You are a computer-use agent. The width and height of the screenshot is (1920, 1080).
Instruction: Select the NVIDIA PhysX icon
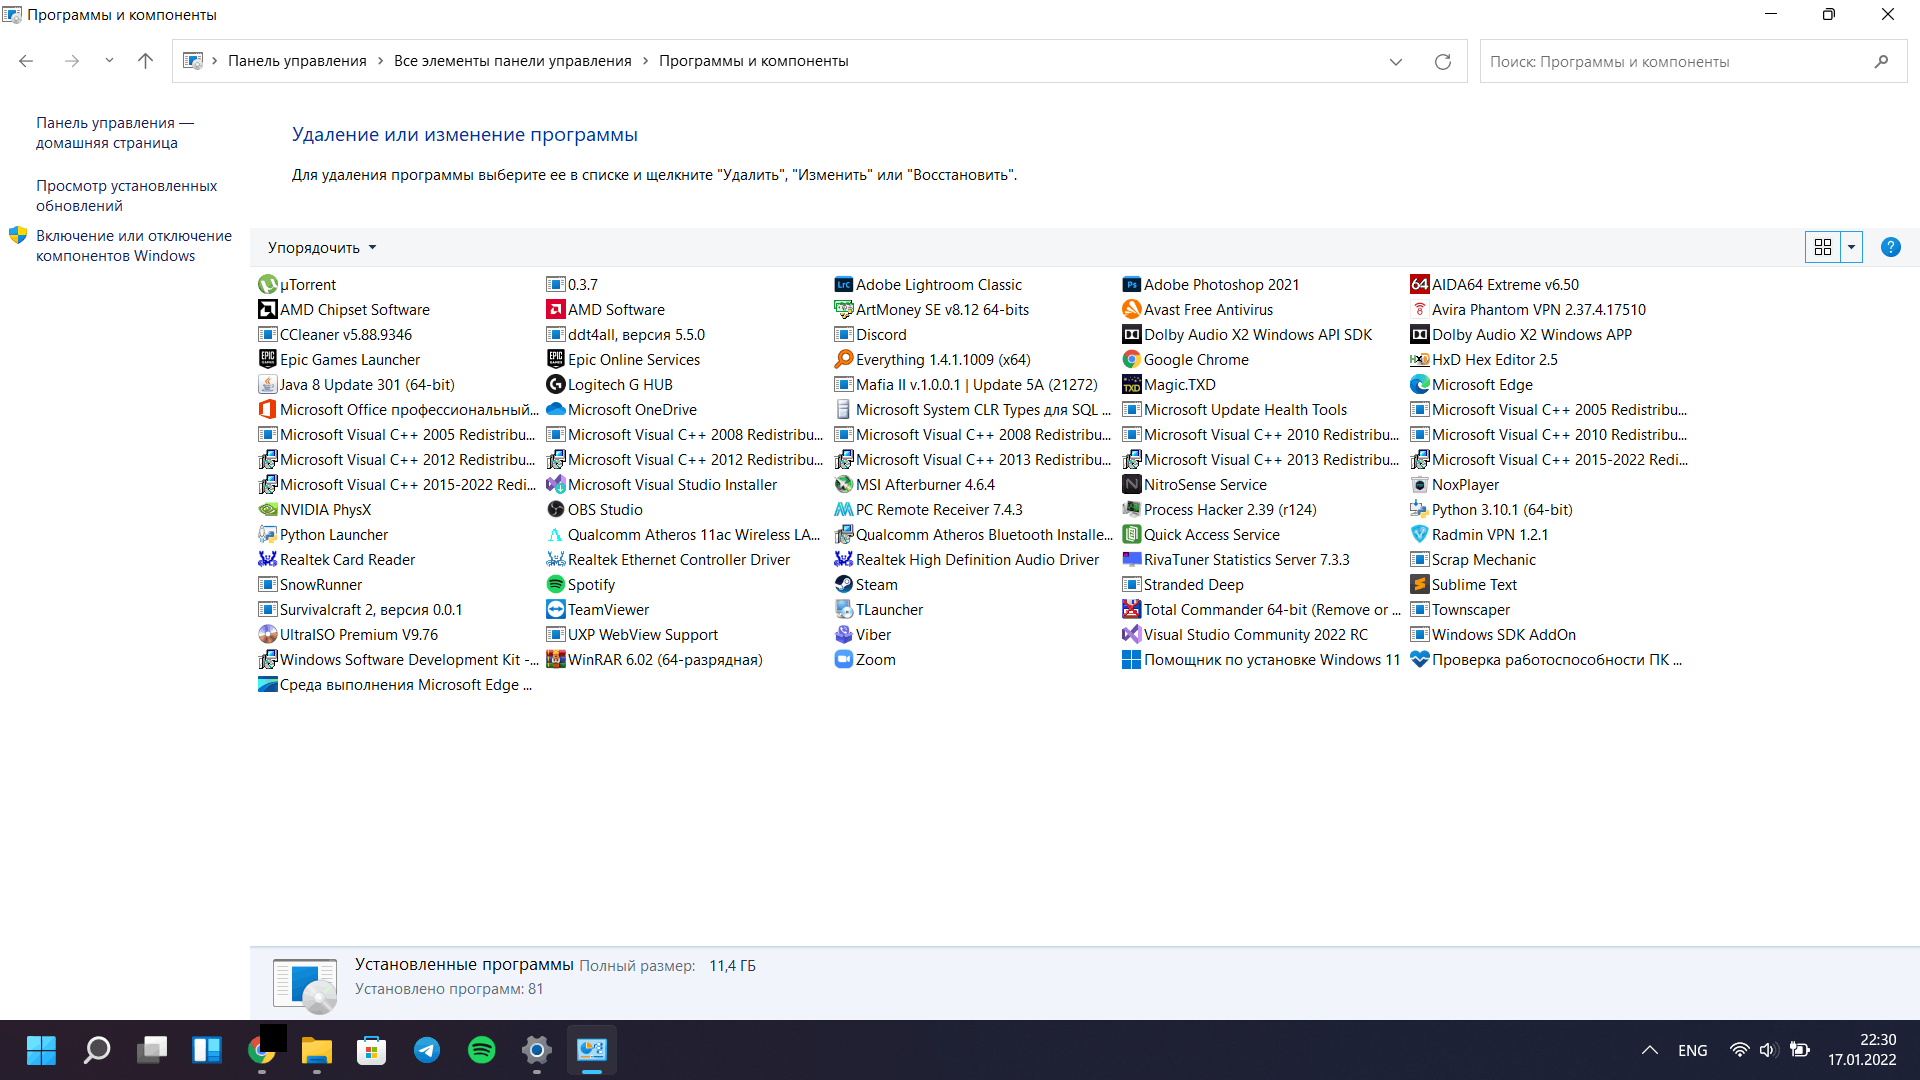click(x=267, y=510)
